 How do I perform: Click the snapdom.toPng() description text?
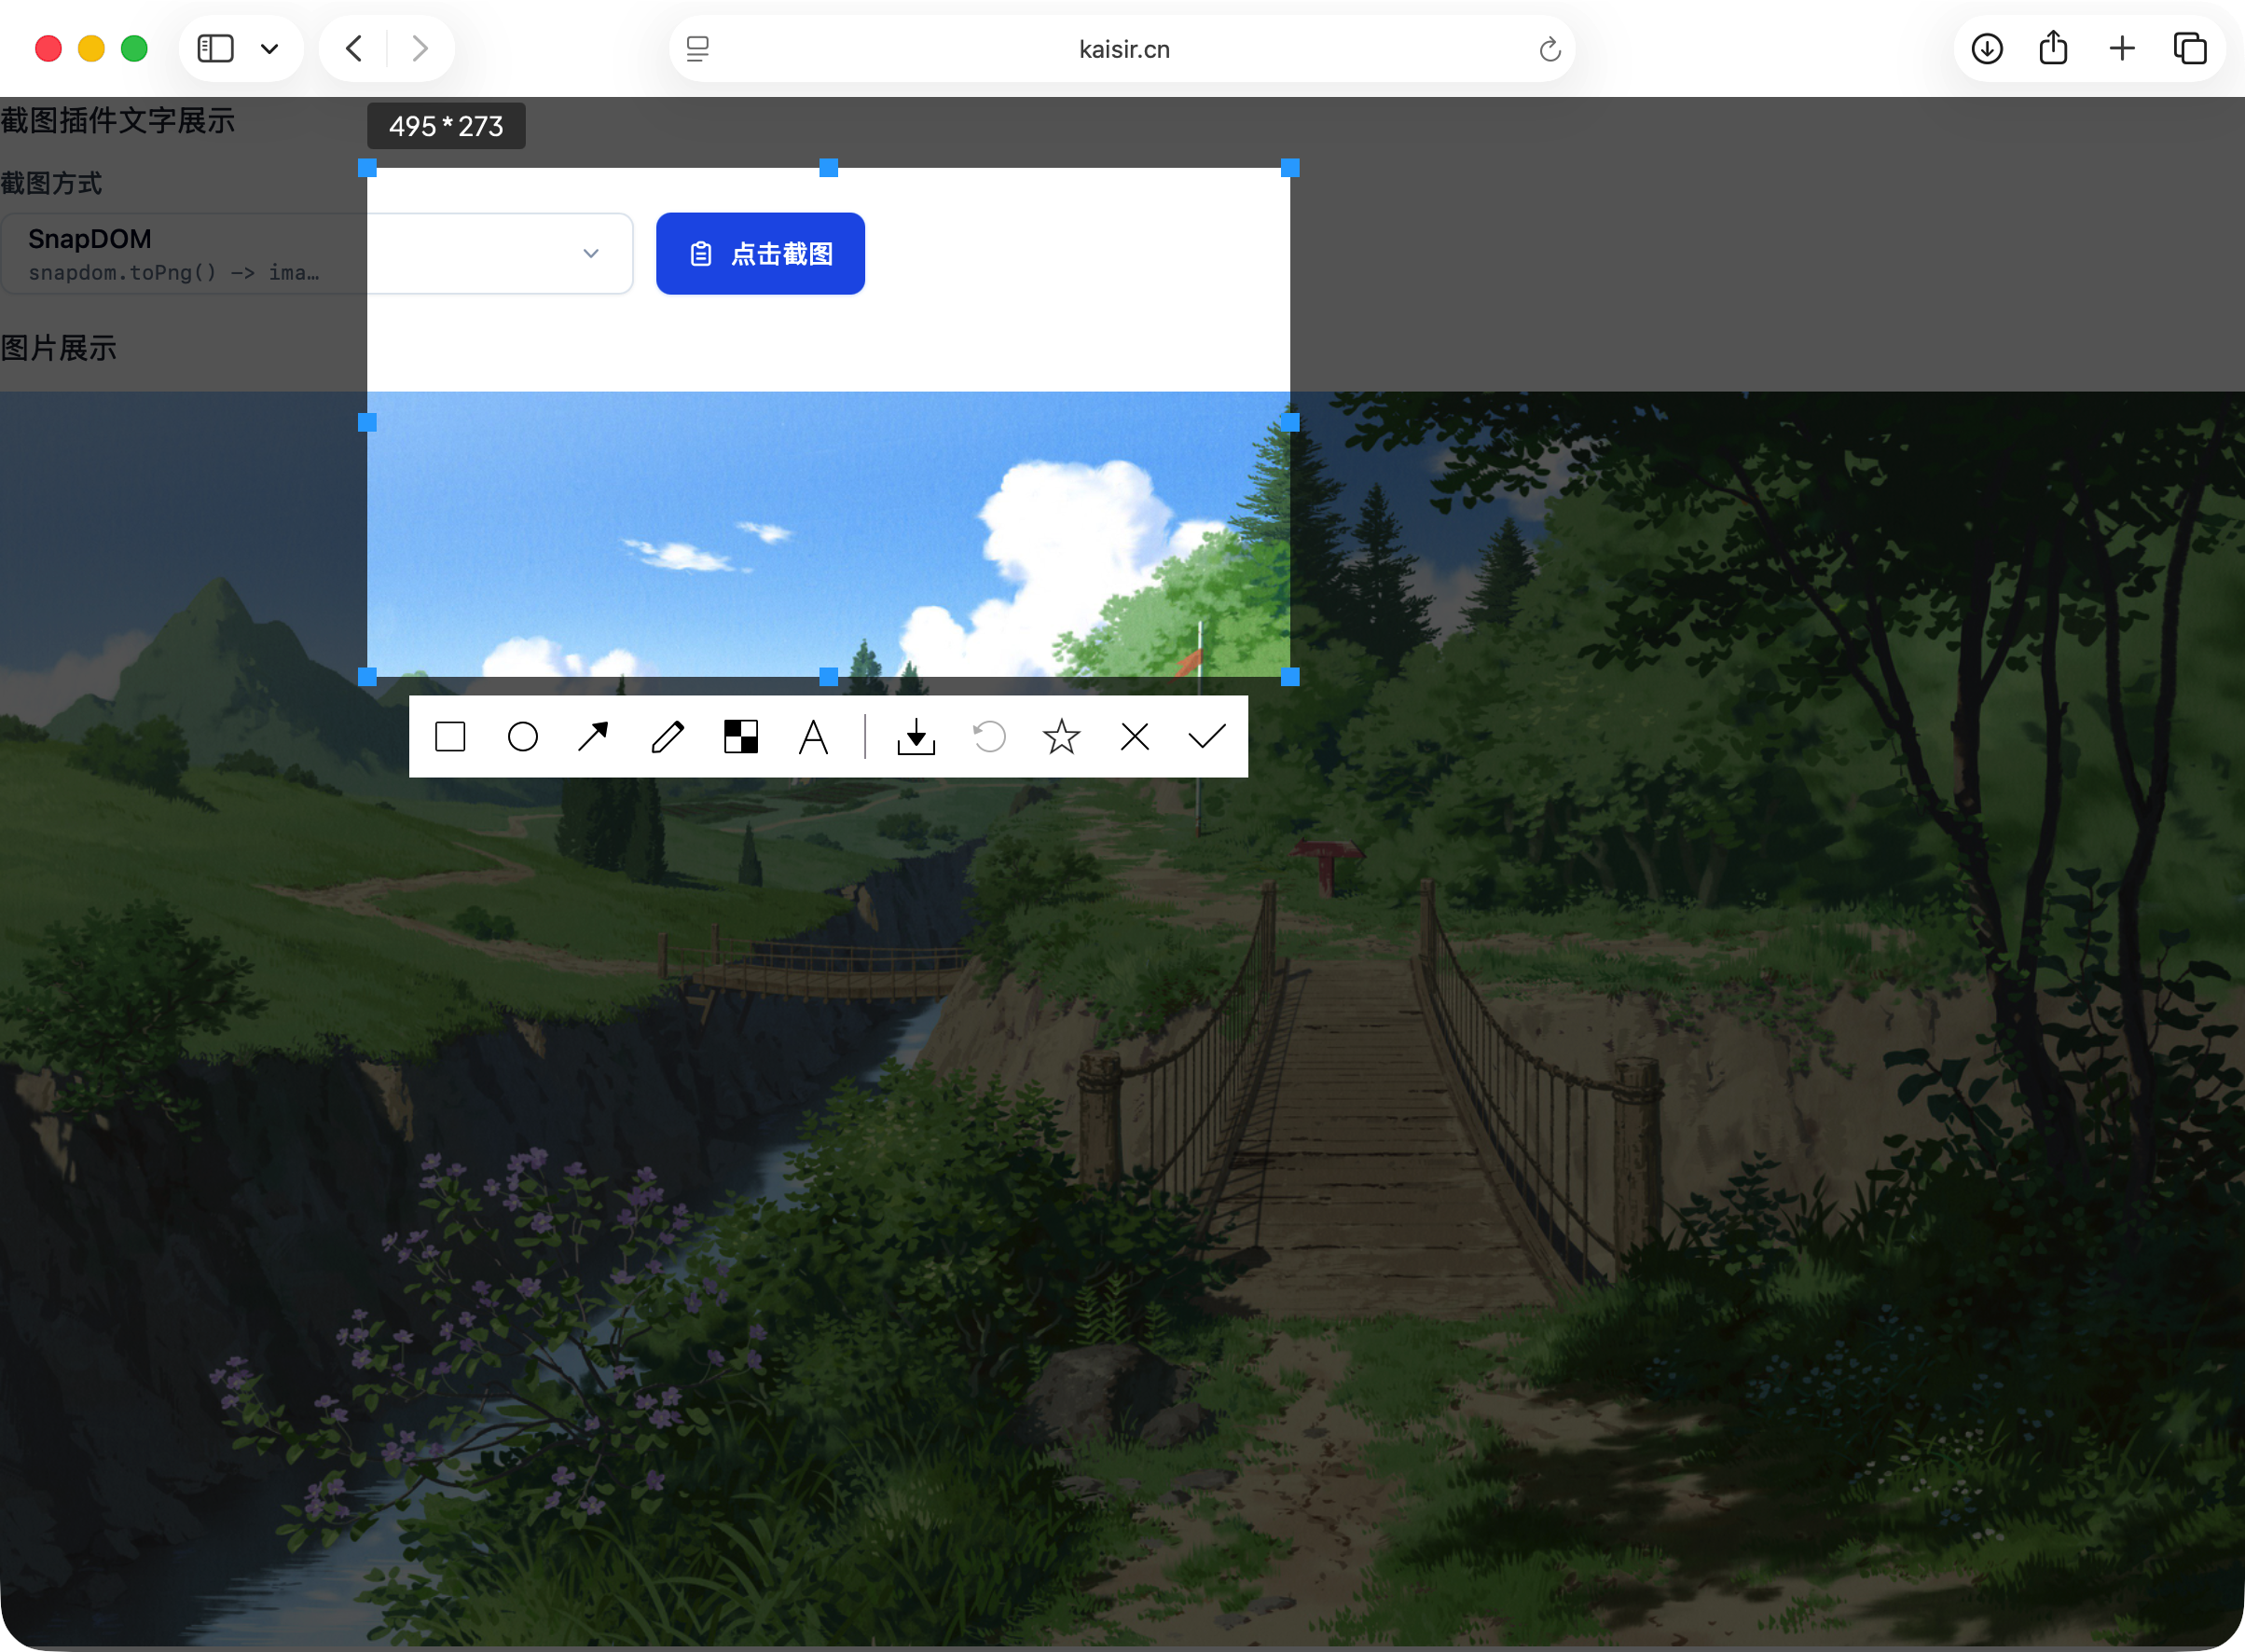(x=174, y=273)
